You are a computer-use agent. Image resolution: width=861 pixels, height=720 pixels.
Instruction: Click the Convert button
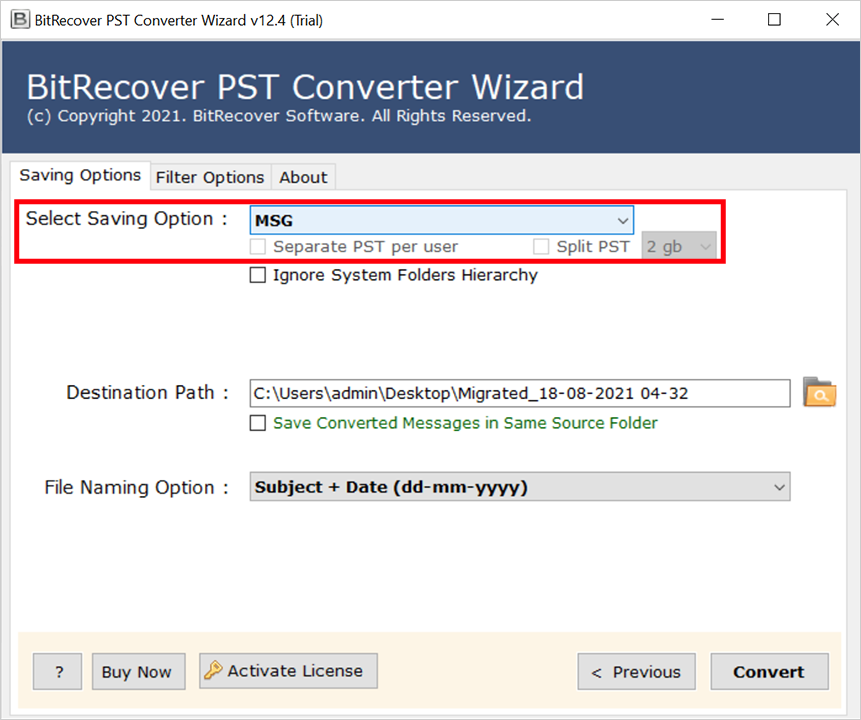point(769,672)
